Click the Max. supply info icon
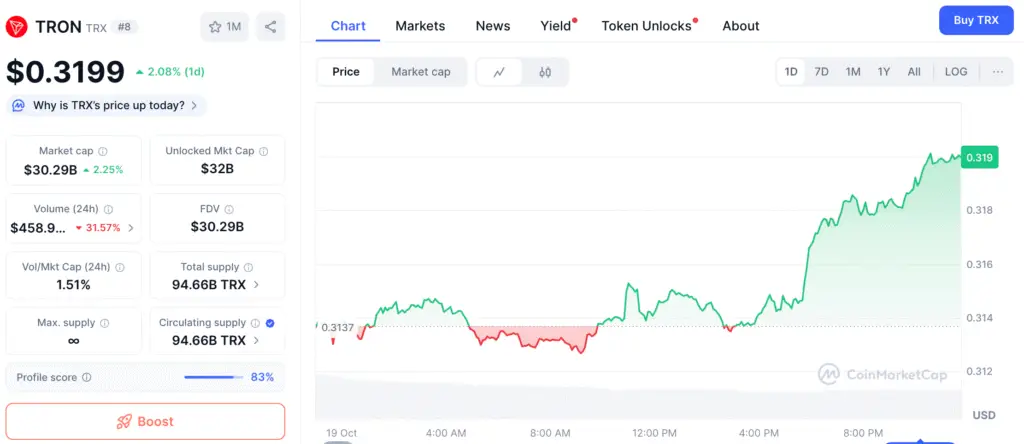Viewport: 1024px width, 444px height. click(104, 323)
